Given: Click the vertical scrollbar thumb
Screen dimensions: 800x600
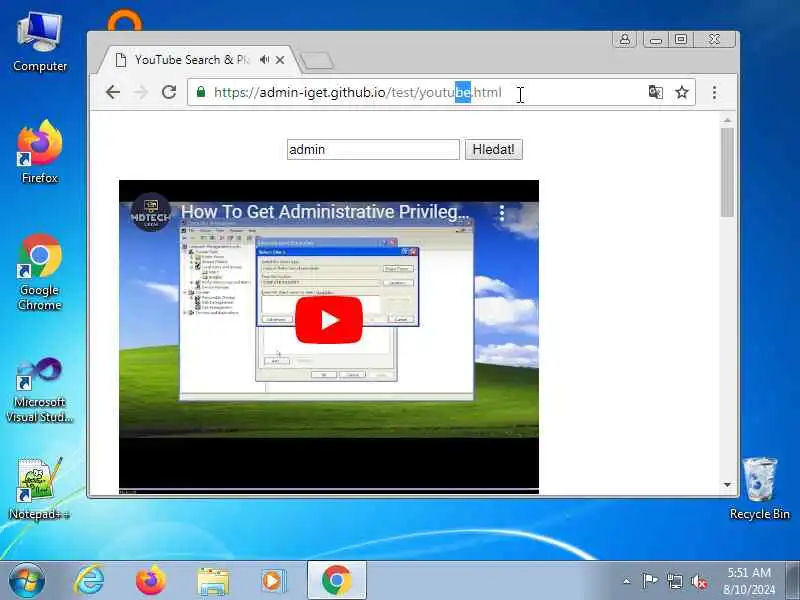Looking at the screenshot, I should (x=728, y=172).
